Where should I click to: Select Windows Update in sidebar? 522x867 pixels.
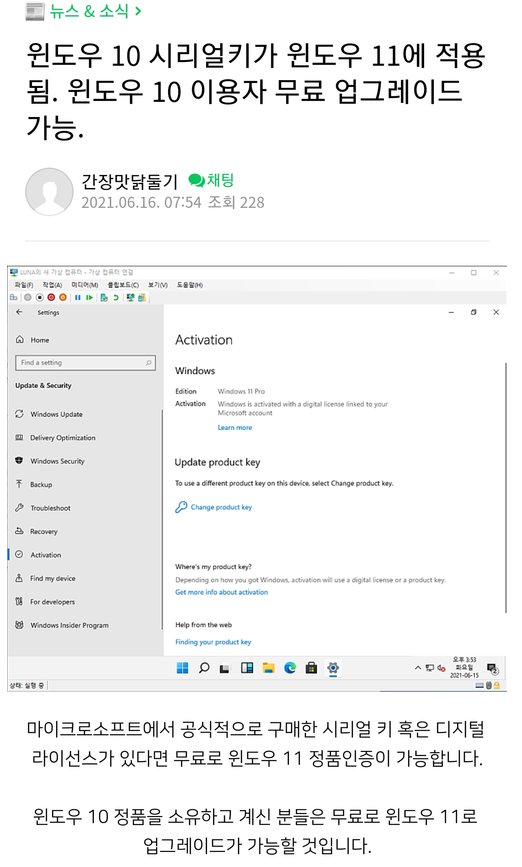pos(49,414)
